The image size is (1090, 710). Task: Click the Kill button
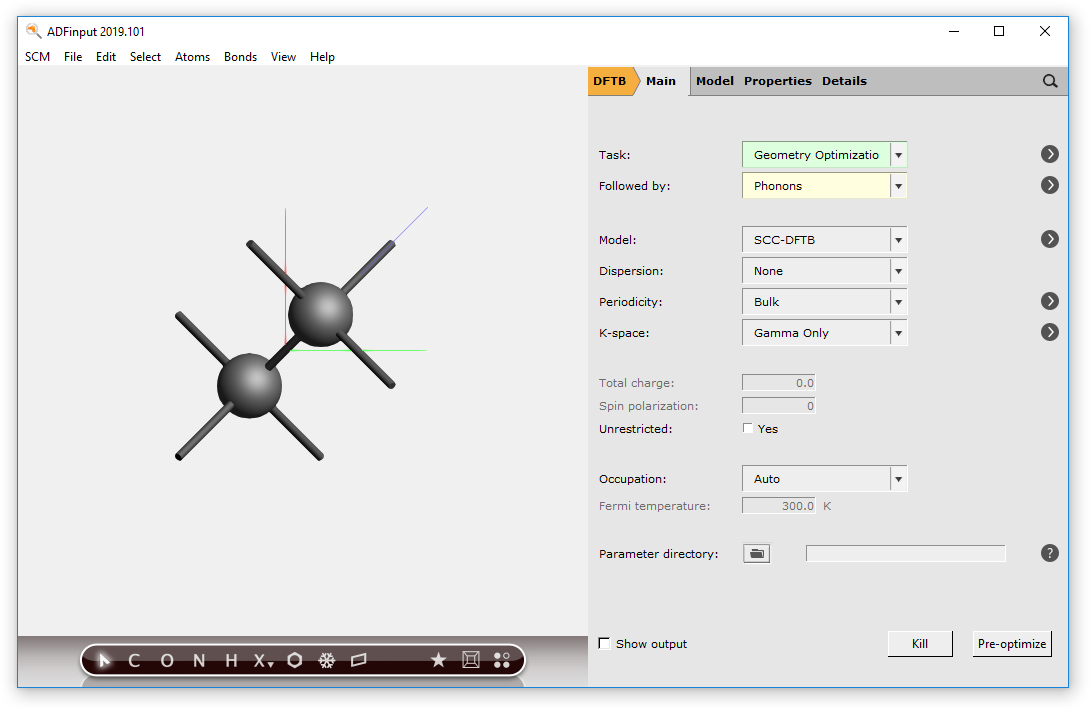[x=920, y=644]
